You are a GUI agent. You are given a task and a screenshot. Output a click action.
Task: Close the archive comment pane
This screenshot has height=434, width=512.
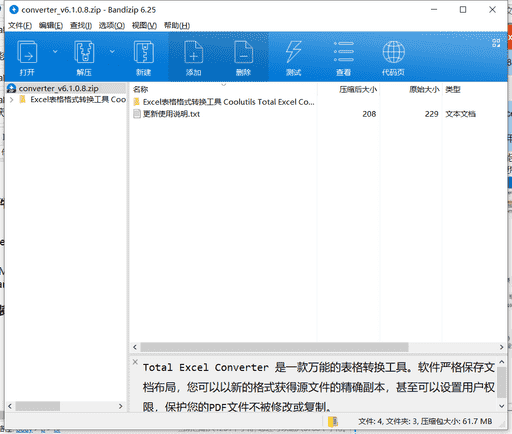coord(135,362)
